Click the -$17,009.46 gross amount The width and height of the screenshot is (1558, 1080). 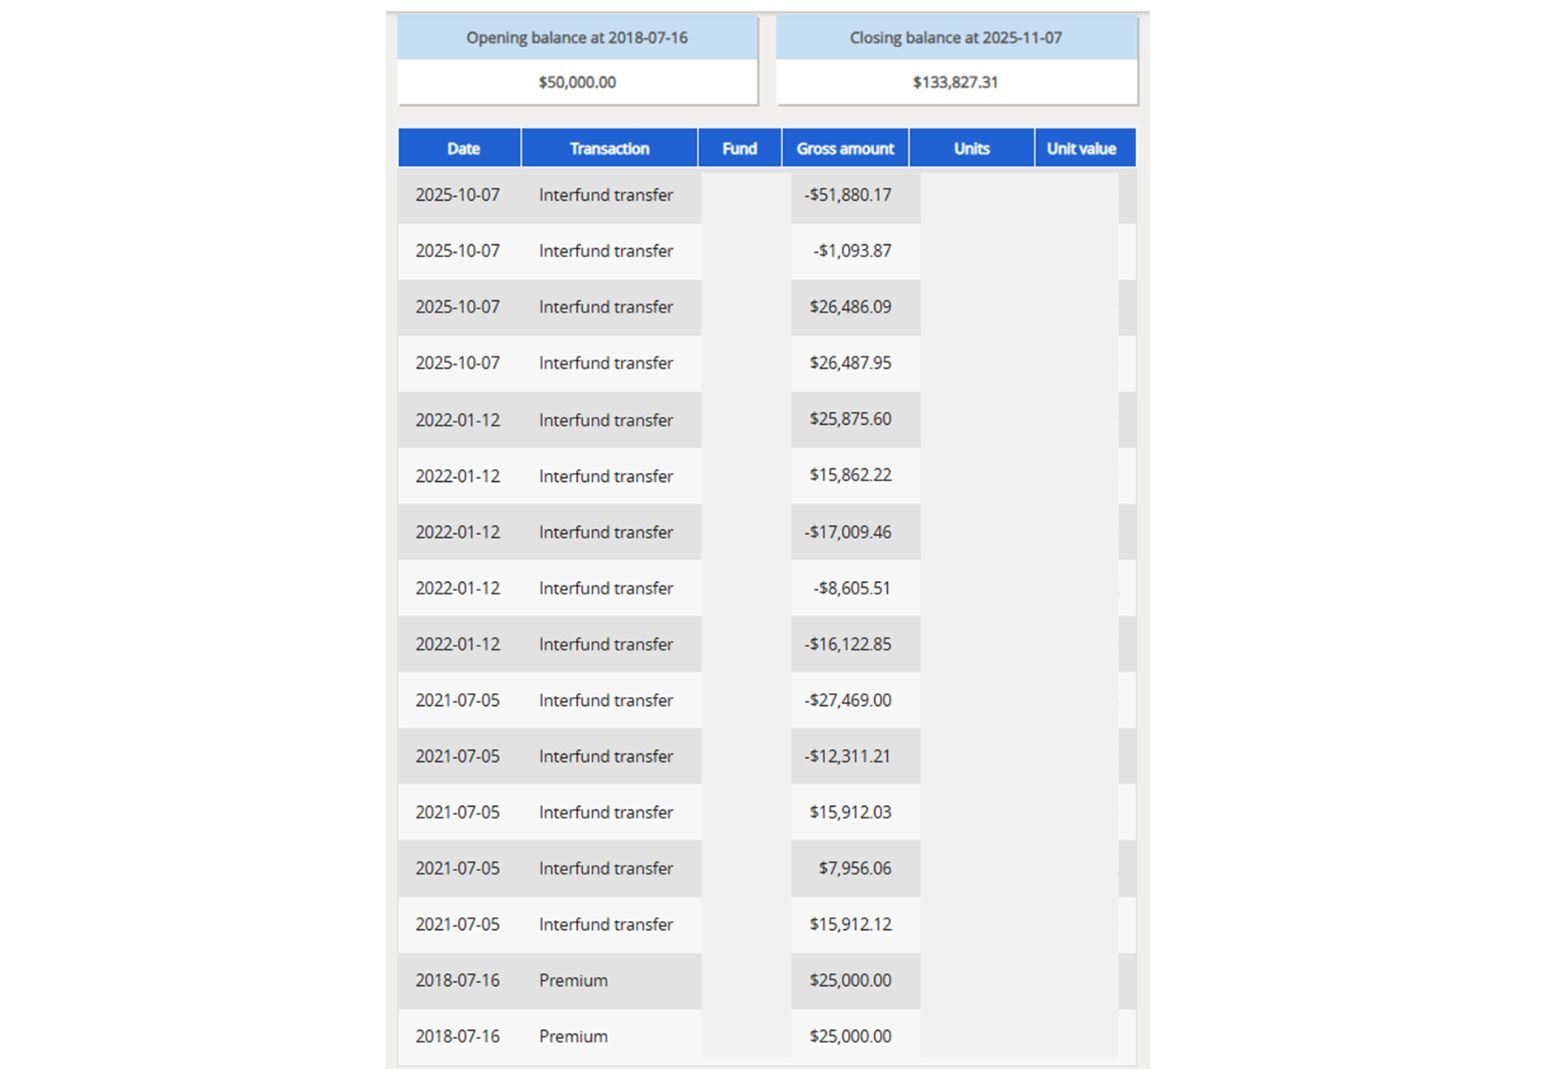coord(848,532)
